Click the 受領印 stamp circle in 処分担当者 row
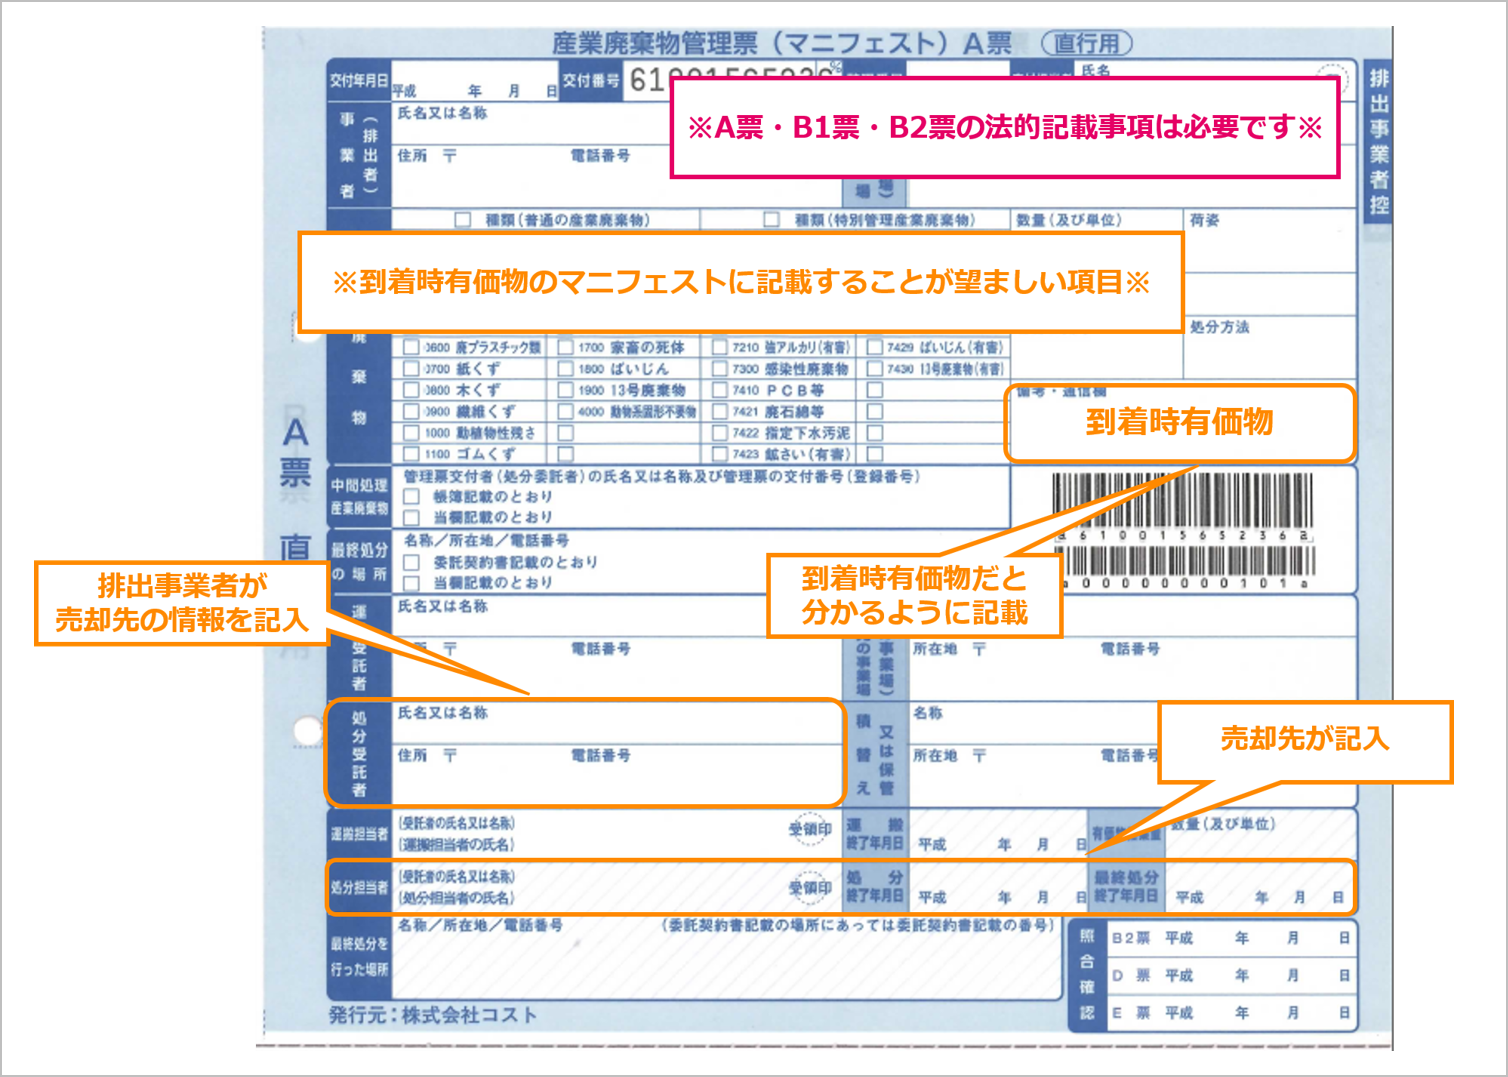Image resolution: width=1508 pixels, height=1077 pixels. point(810,886)
